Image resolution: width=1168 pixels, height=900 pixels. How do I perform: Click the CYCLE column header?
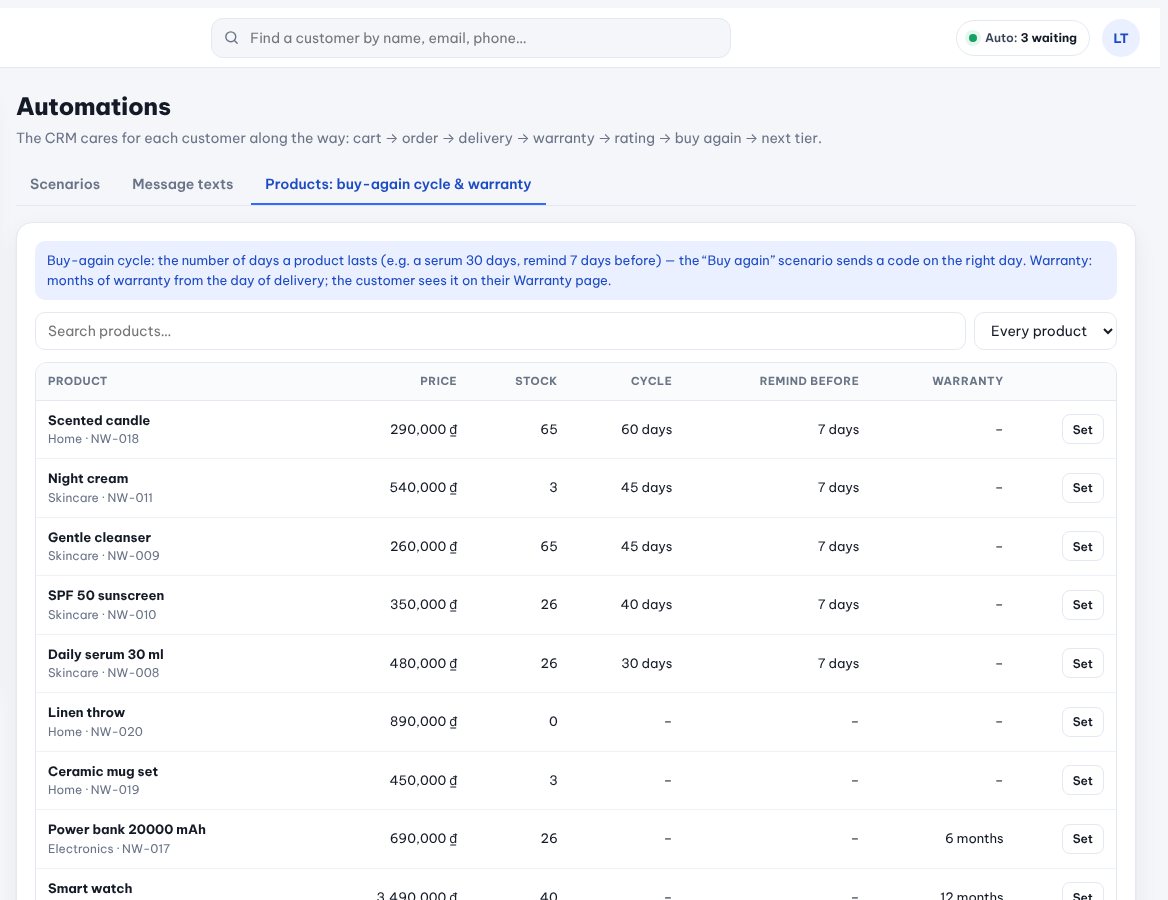651,381
